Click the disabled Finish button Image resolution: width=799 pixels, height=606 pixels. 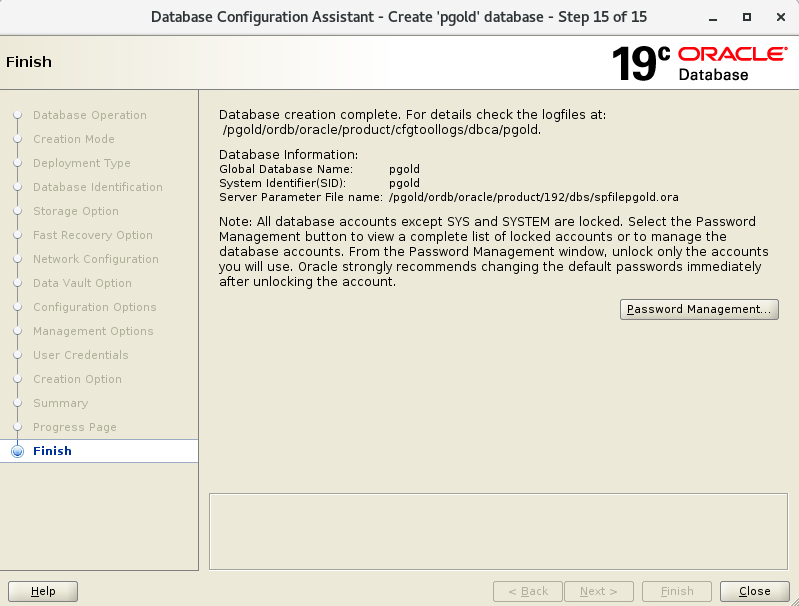coord(677,591)
